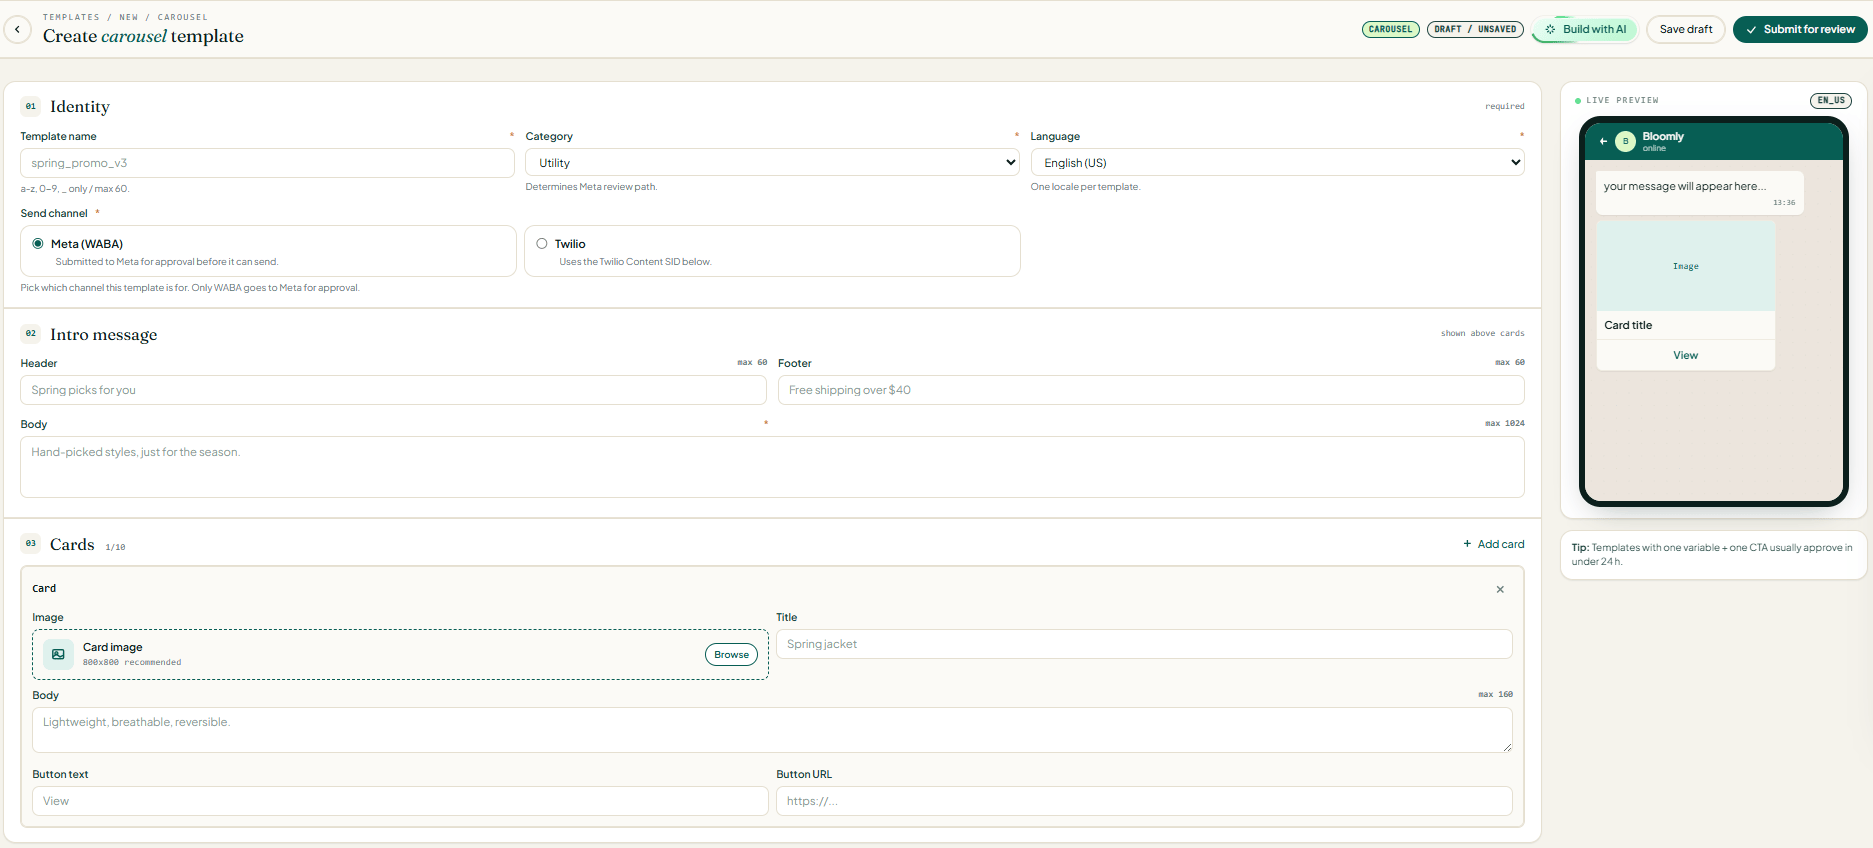The width and height of the screenshot is (1873, 848).
Task: Click the EN_US locale badge
Action: point(1831,100)
